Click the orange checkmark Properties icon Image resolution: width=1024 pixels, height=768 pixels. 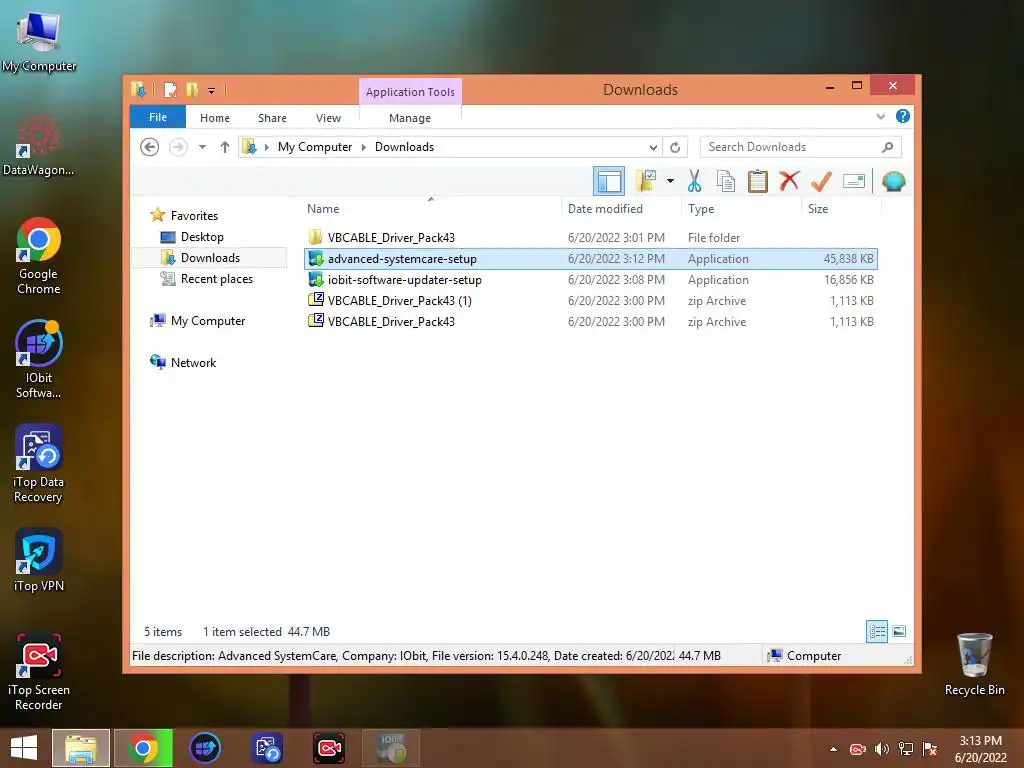[x=821, y=181]
